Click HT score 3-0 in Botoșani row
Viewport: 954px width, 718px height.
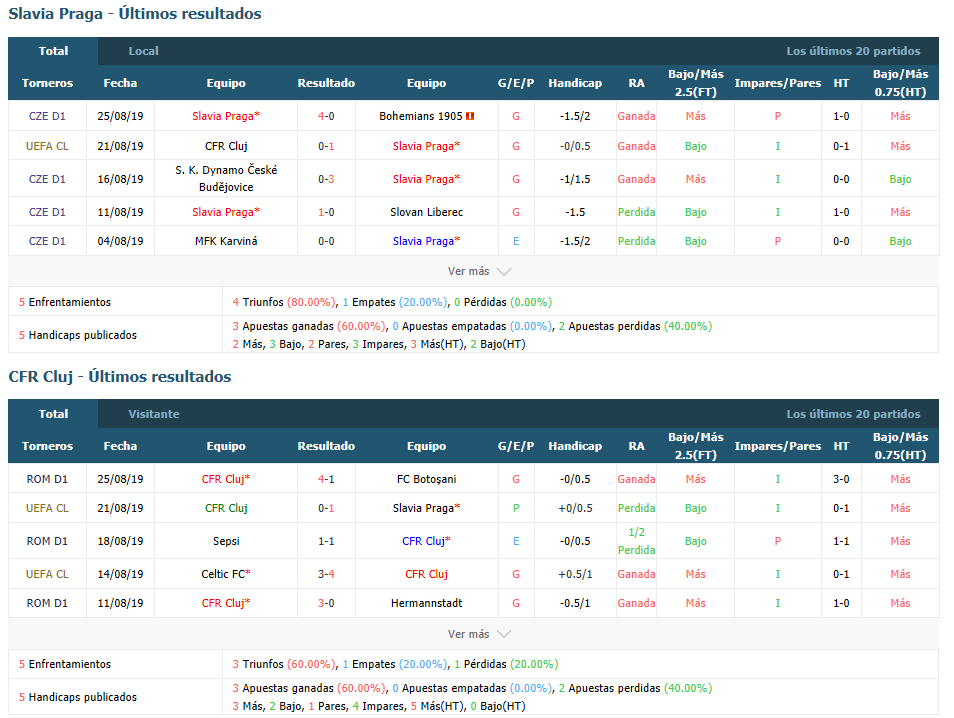[x=841, y=479]
